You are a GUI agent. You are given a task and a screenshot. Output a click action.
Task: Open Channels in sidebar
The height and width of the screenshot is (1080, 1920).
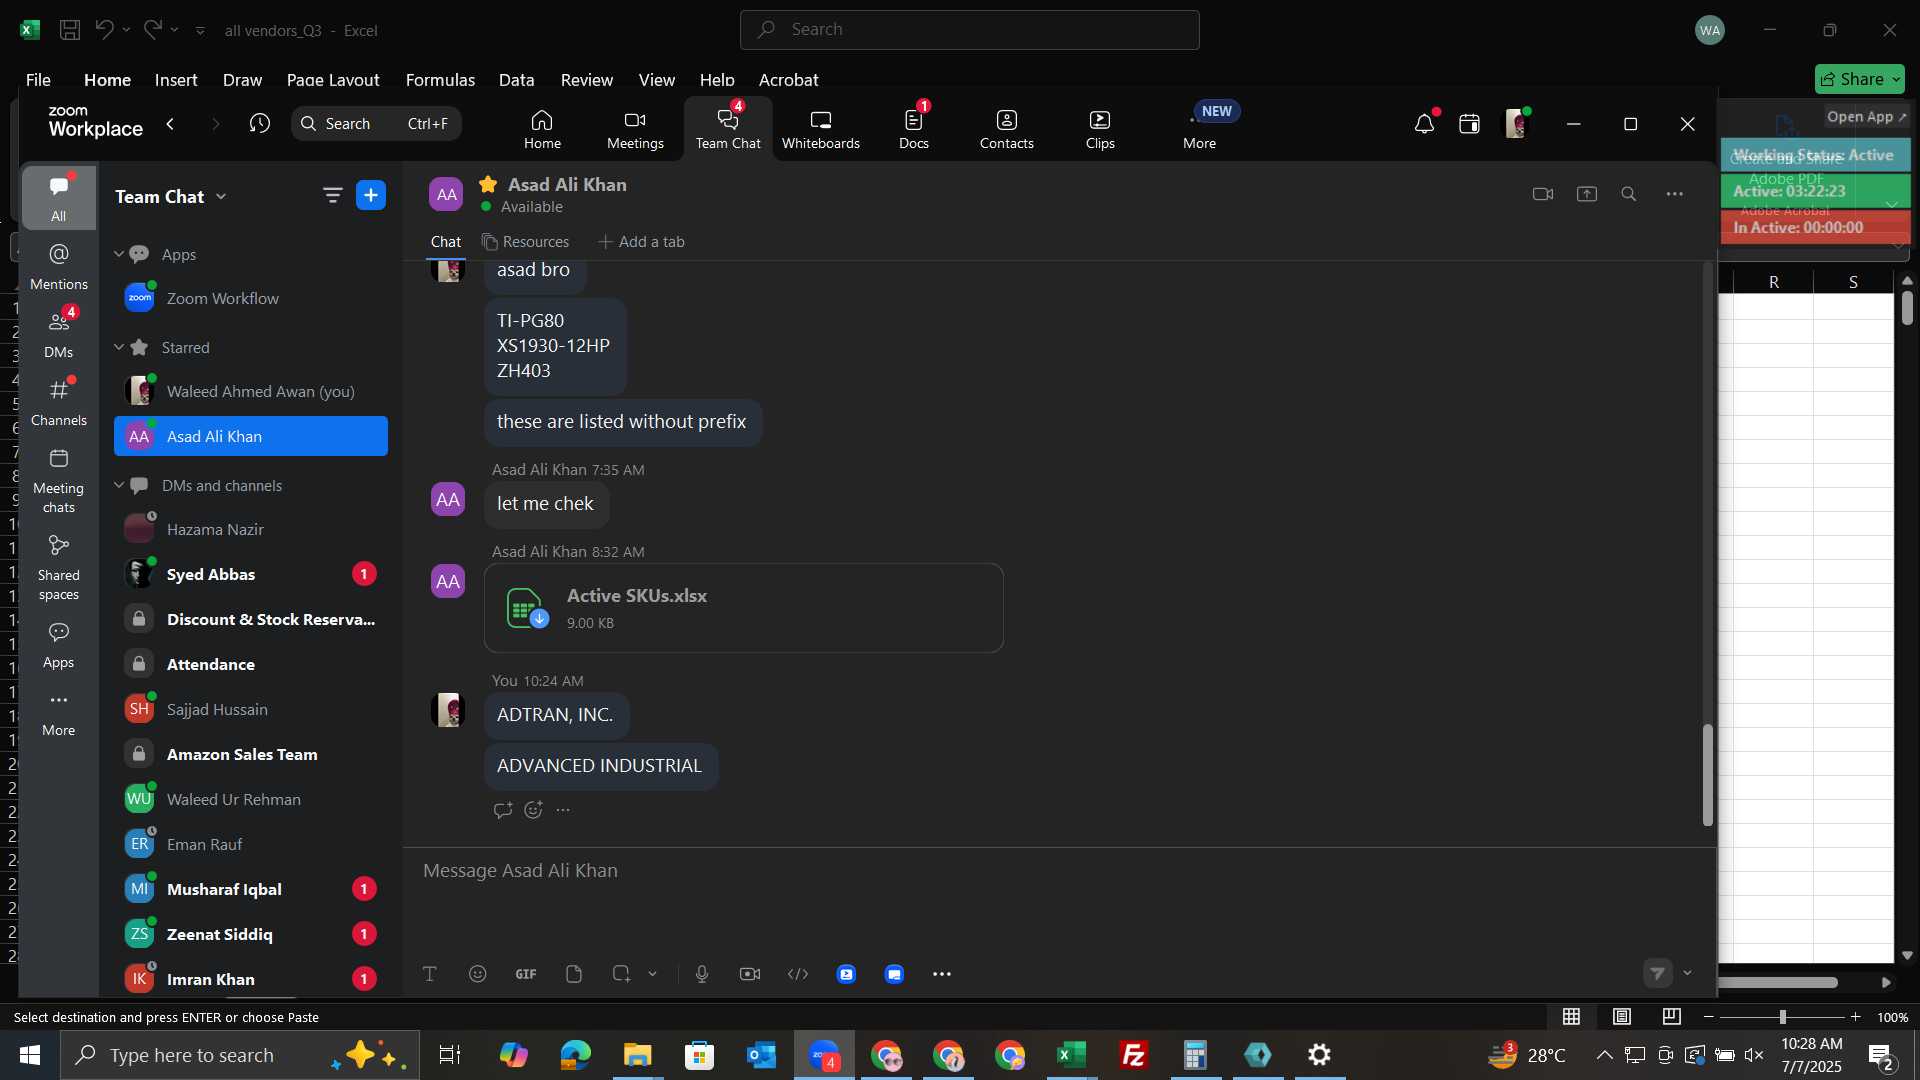[59, 403]
